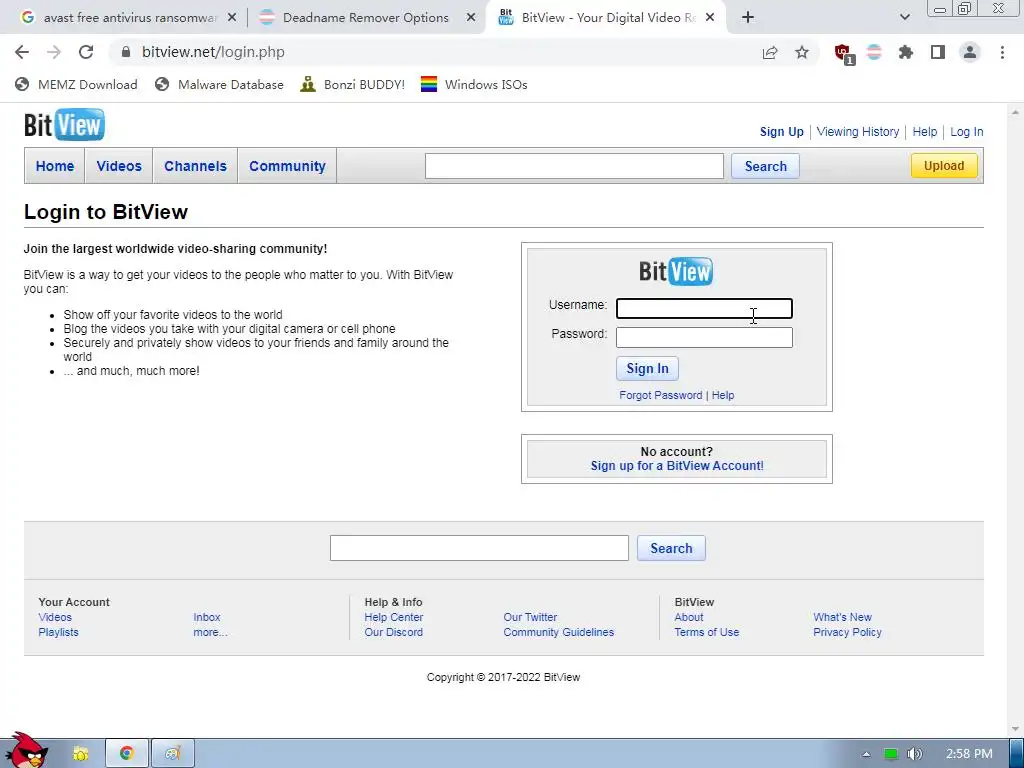
Task: Open the Community navigation tab
Action: [287, 166]
